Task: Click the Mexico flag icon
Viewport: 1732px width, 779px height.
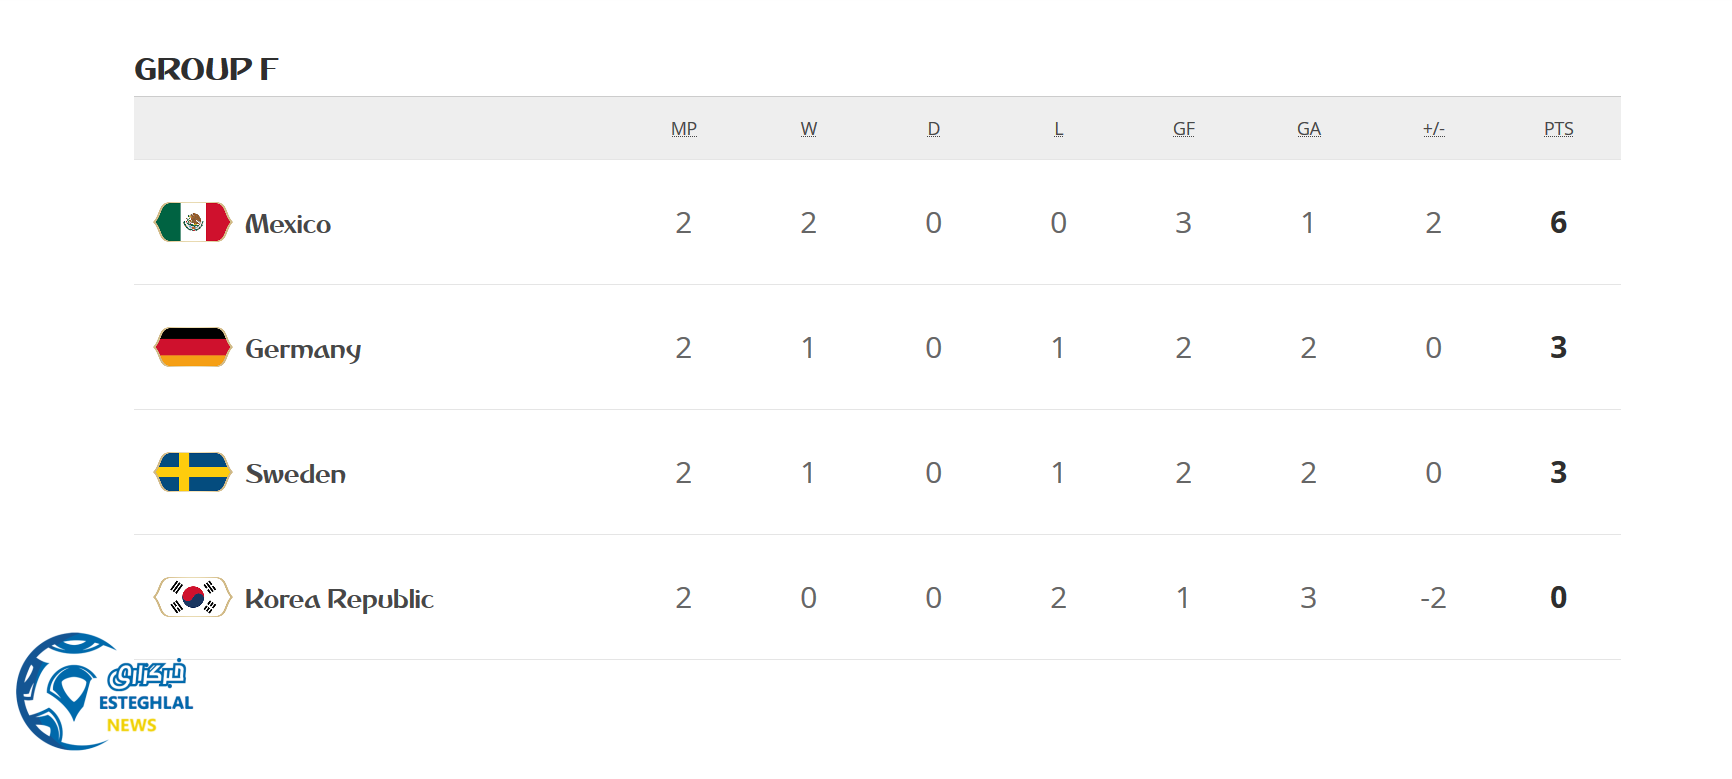Action: point(193,222)
